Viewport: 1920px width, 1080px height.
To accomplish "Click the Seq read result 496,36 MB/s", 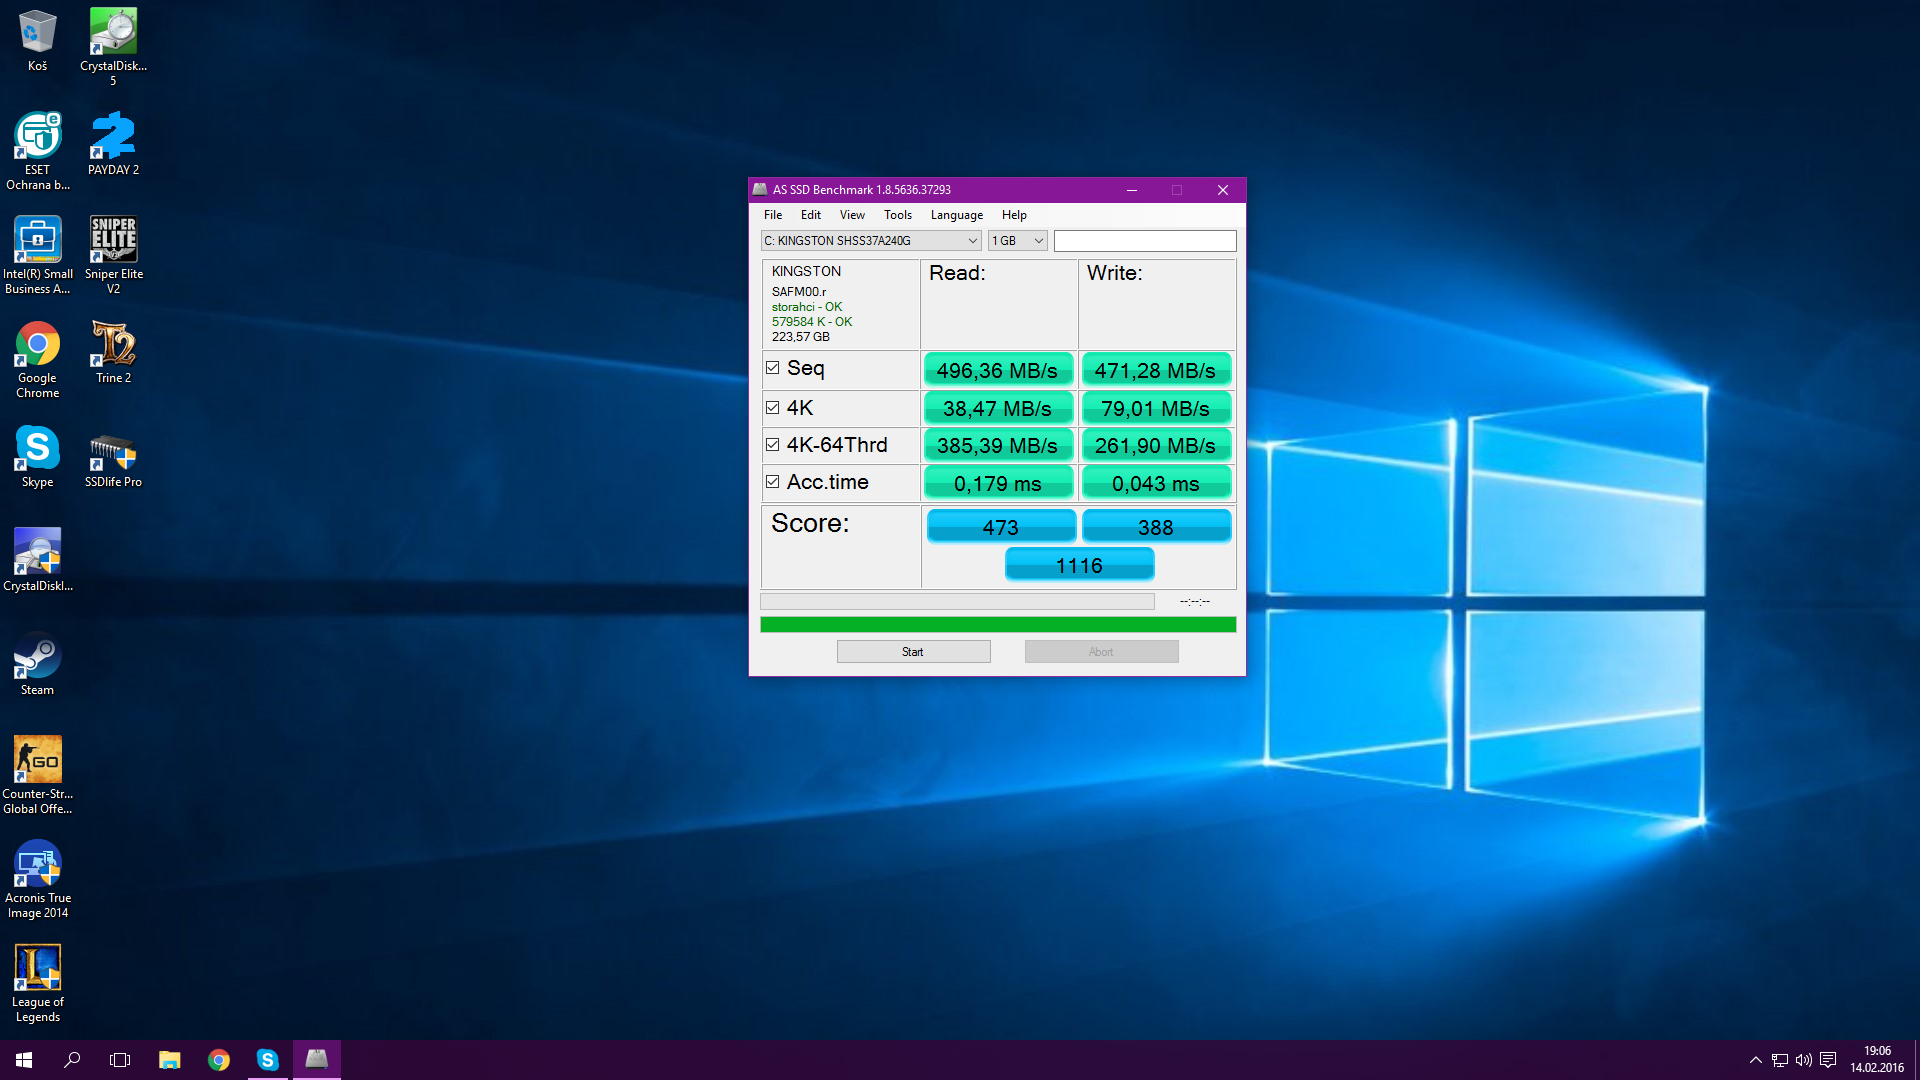I will click(x=998, y=370).
